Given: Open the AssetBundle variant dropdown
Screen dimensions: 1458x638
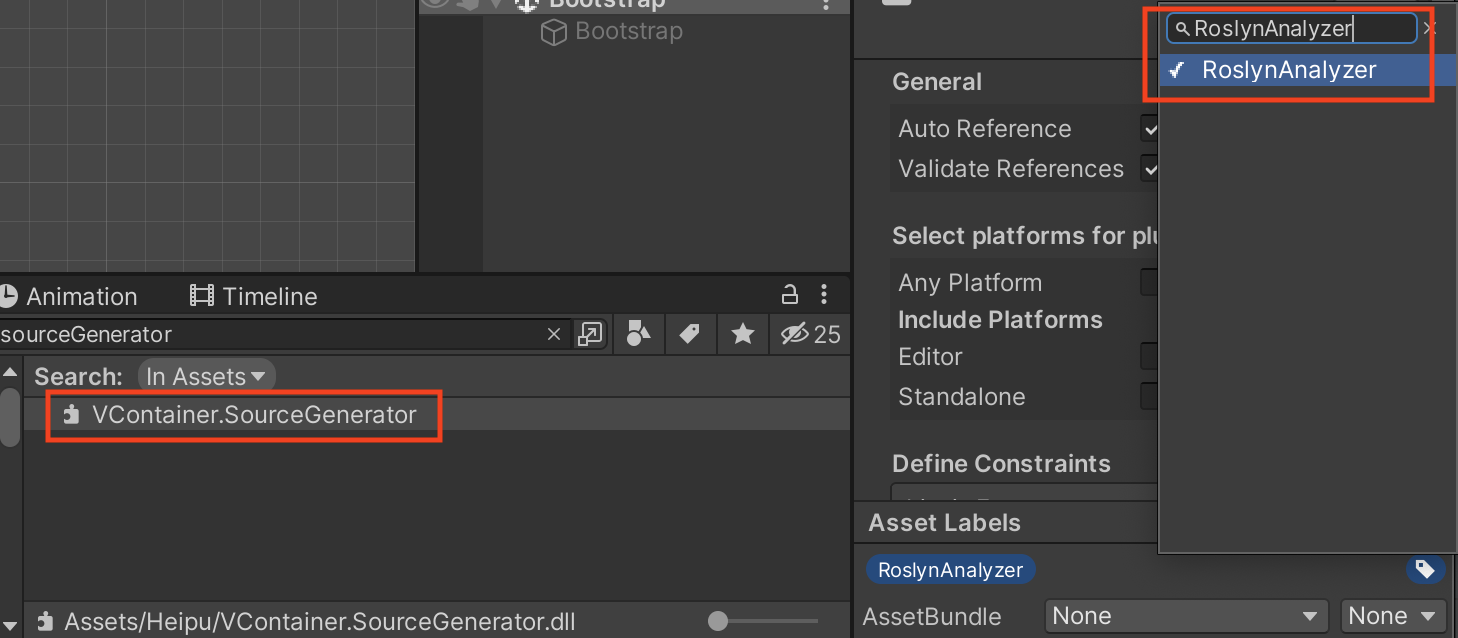Looking at the screenshot, I should (1392, 616).
